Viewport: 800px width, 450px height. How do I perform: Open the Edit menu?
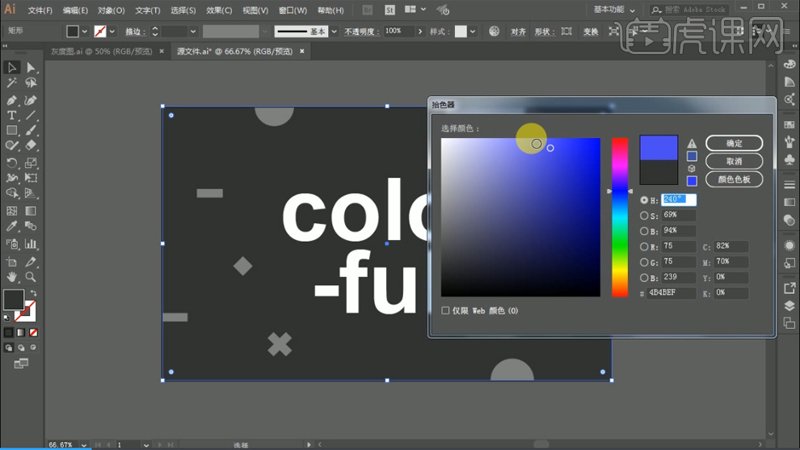pyautogui.click(x=75, y=10)
